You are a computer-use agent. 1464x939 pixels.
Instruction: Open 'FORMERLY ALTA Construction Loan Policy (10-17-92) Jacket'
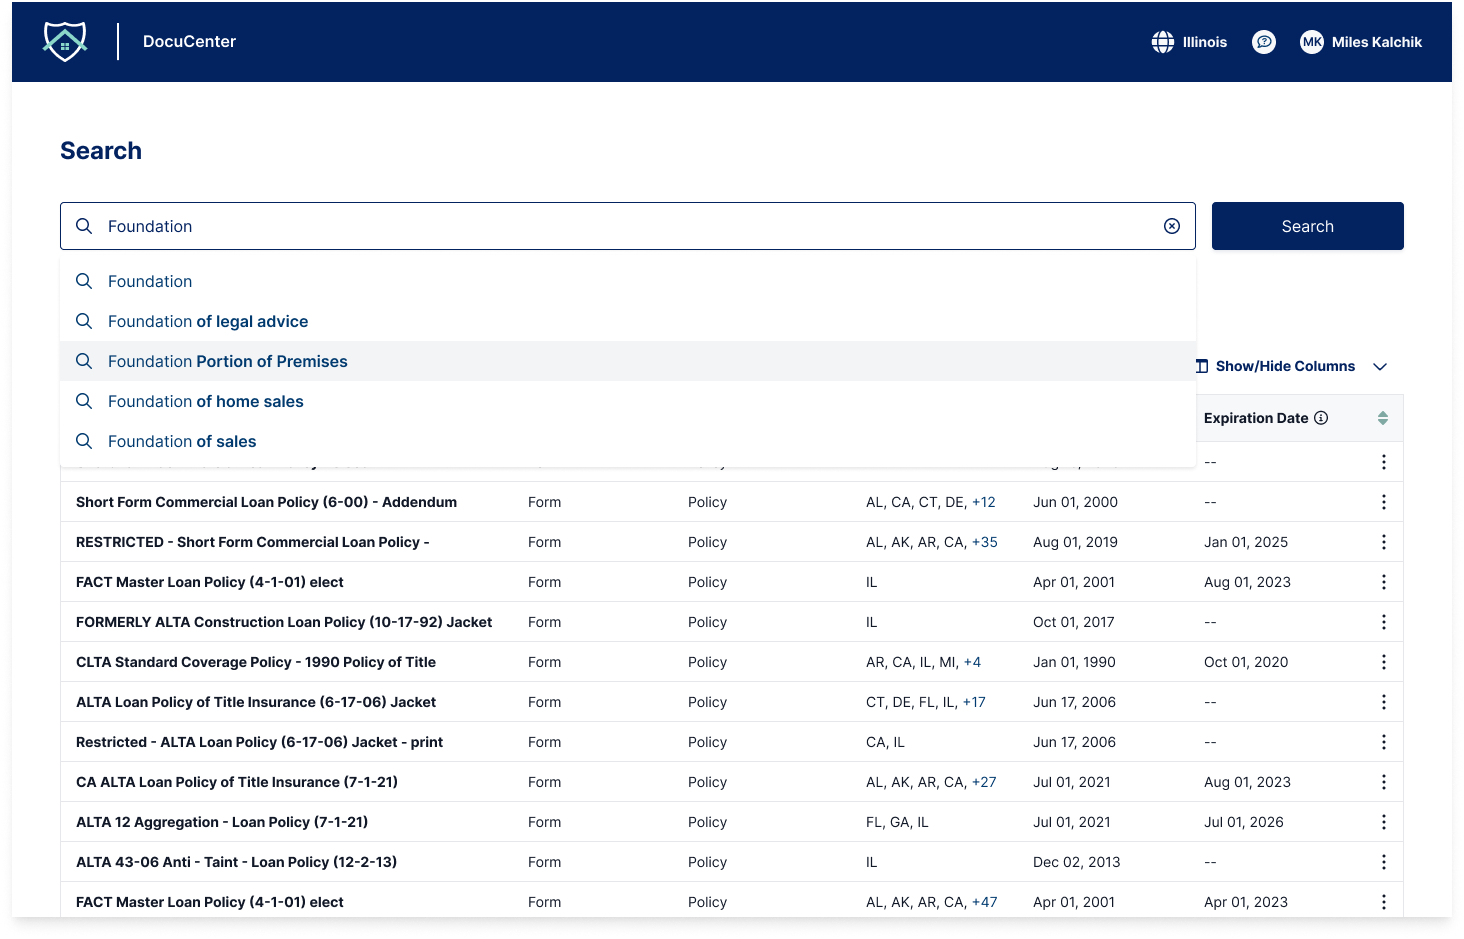click(x=284, y=622)
